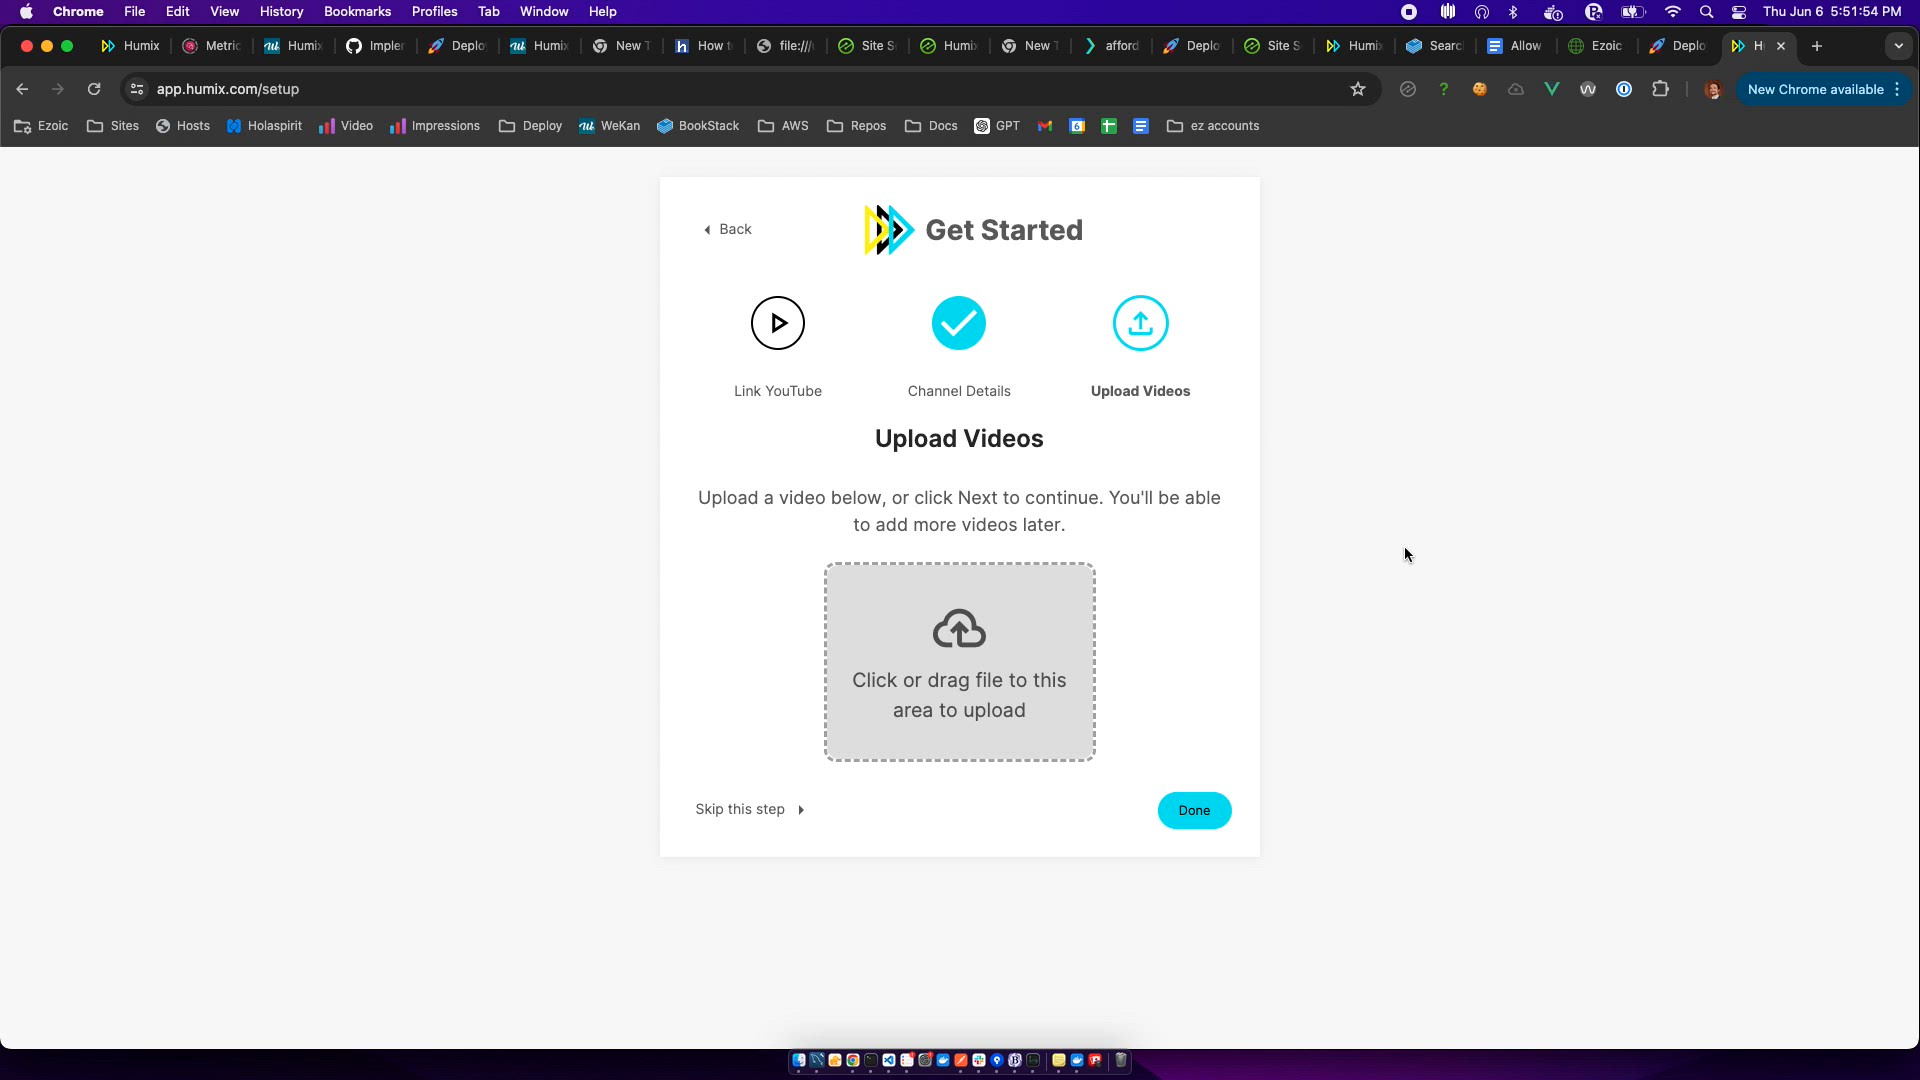Viewport: 1920px width, 1080px height.
Task: Bookmark this page with the star icon
Action: click(x=1357, y=89)
